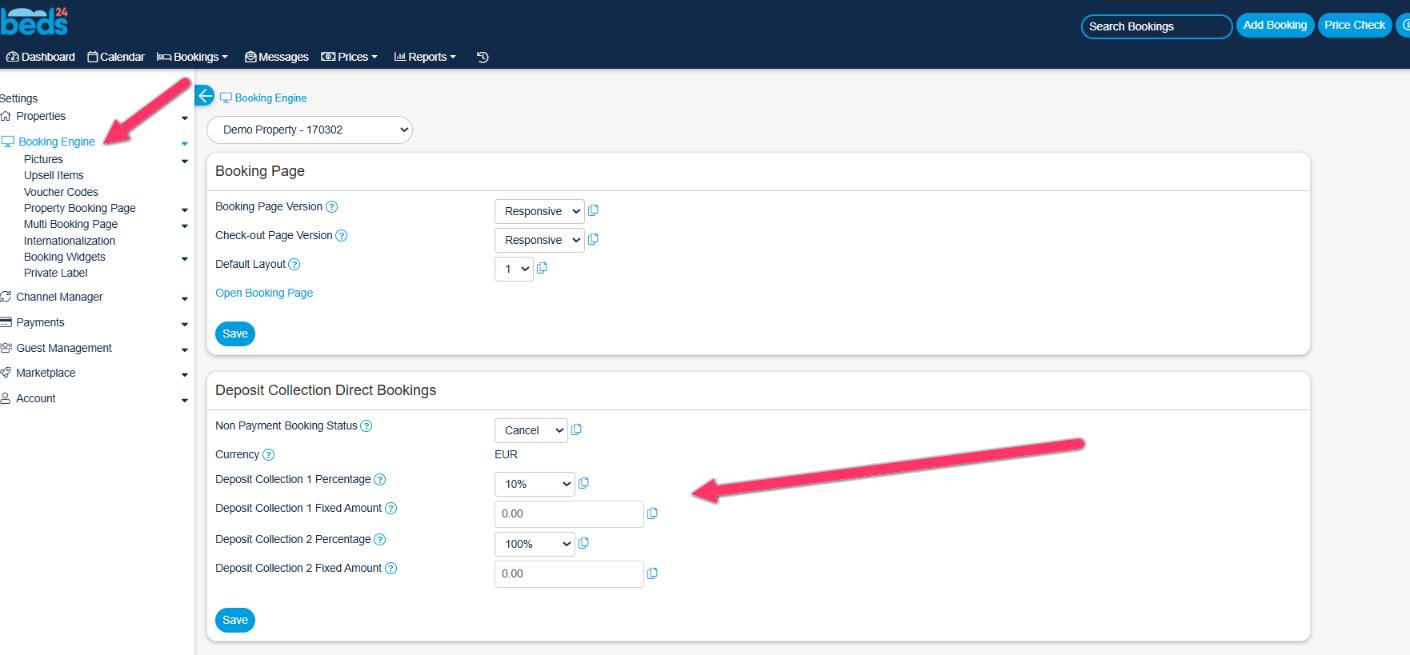Expand the Property Booking Page submenu arrow
The width and height of the screenshot is (1410, 655).
click(x=185, y=210)
